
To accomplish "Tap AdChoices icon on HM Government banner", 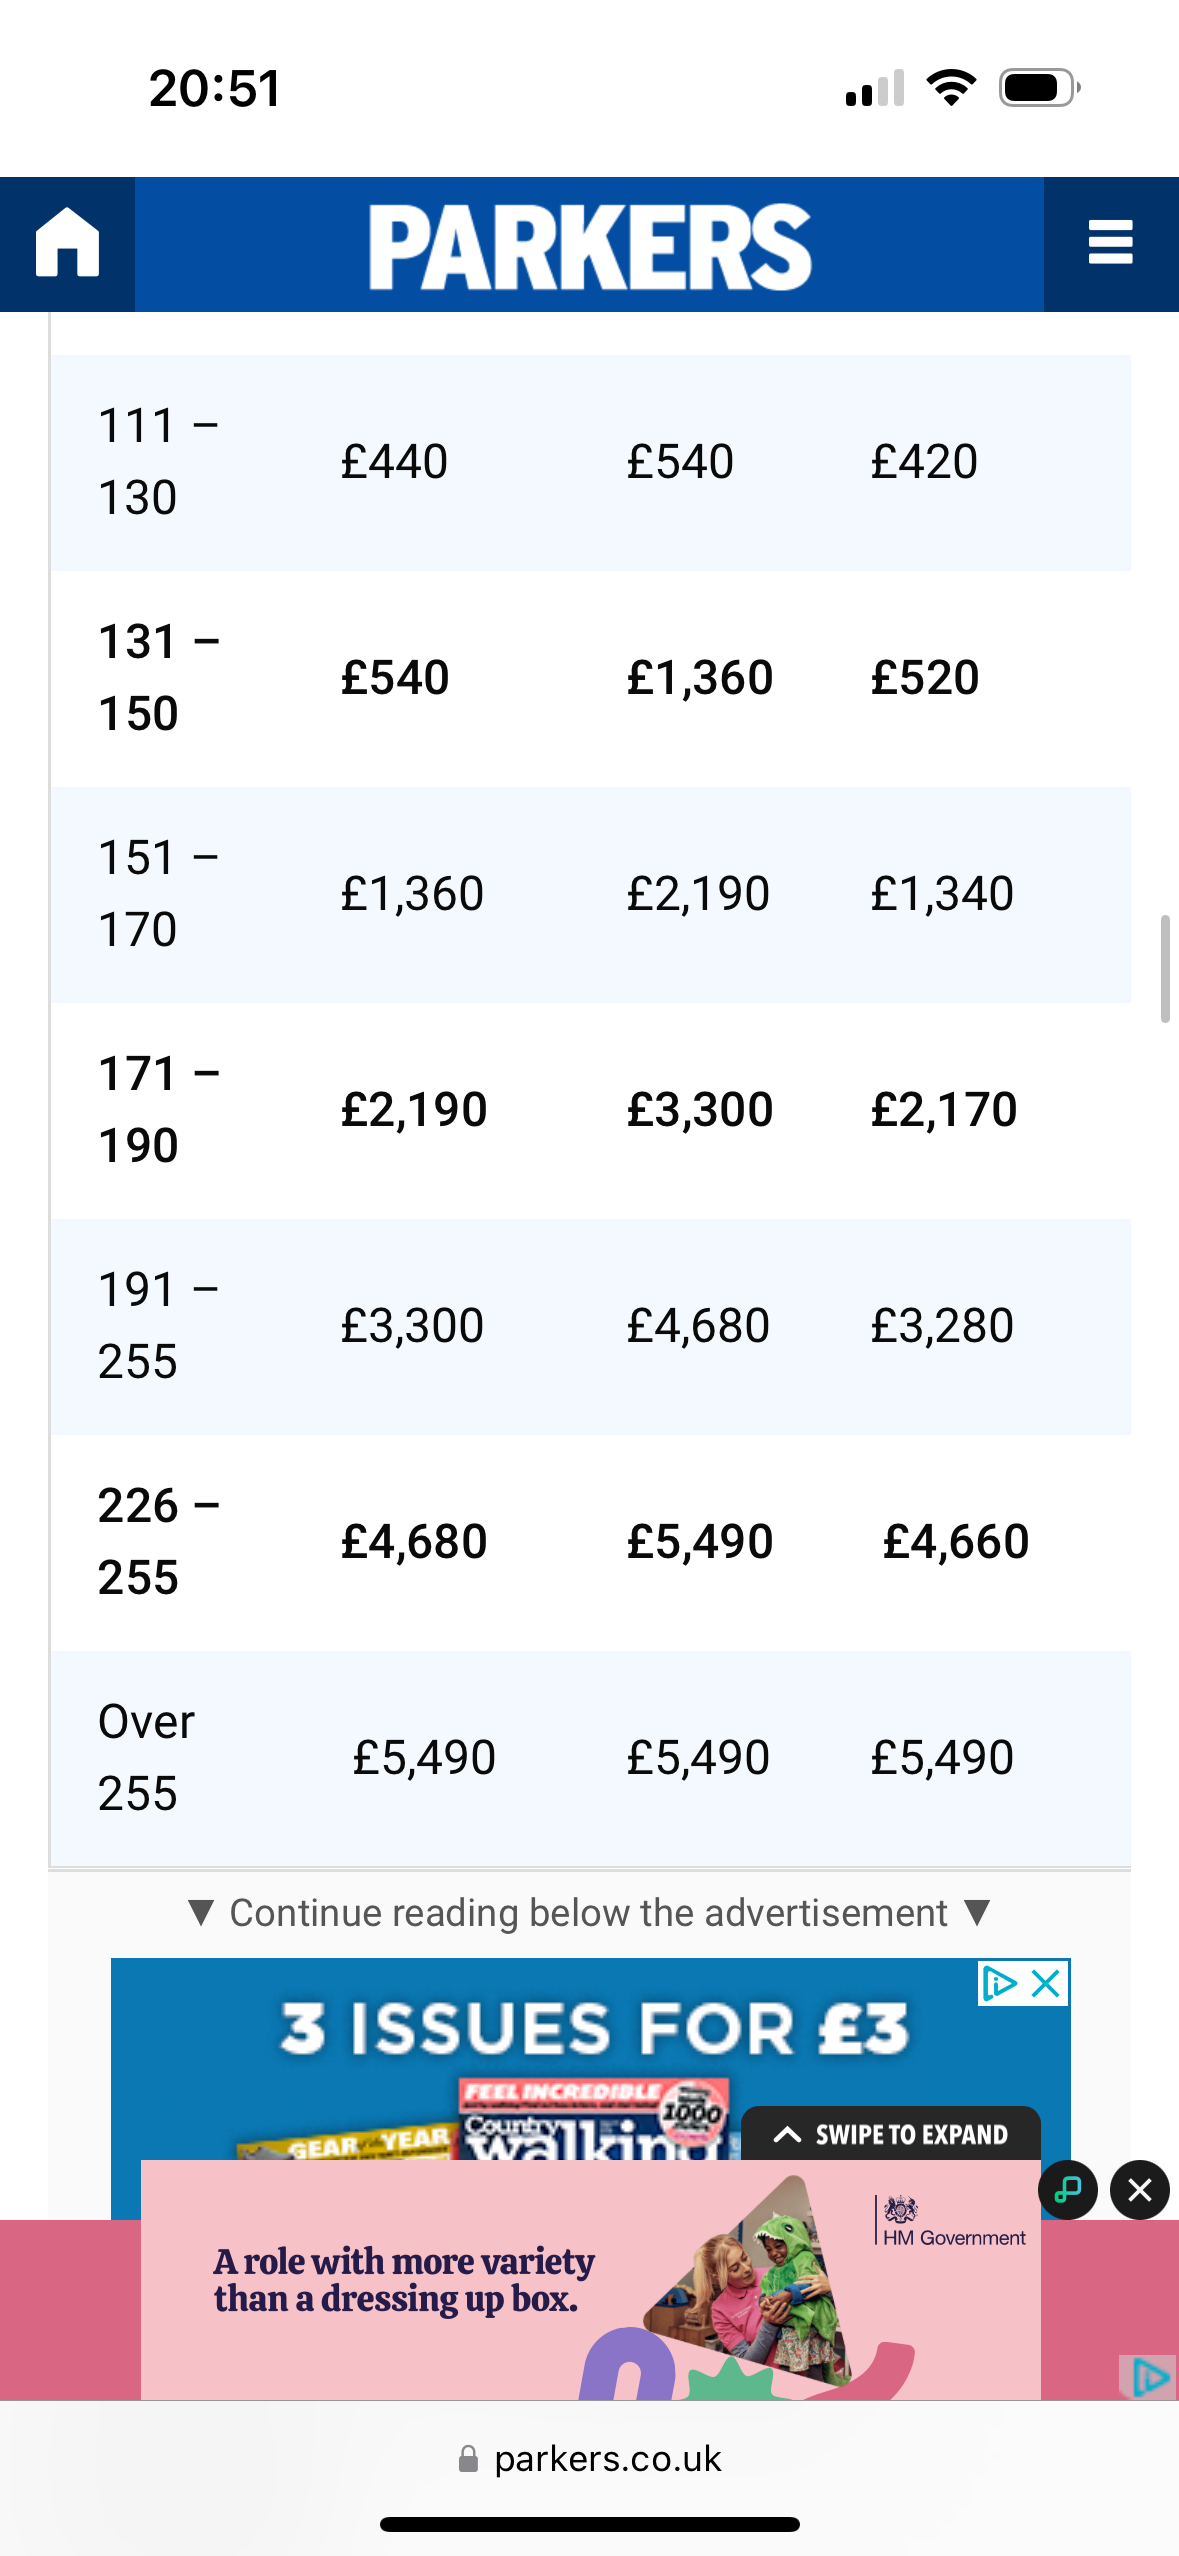I will tap(1150, 2376).
